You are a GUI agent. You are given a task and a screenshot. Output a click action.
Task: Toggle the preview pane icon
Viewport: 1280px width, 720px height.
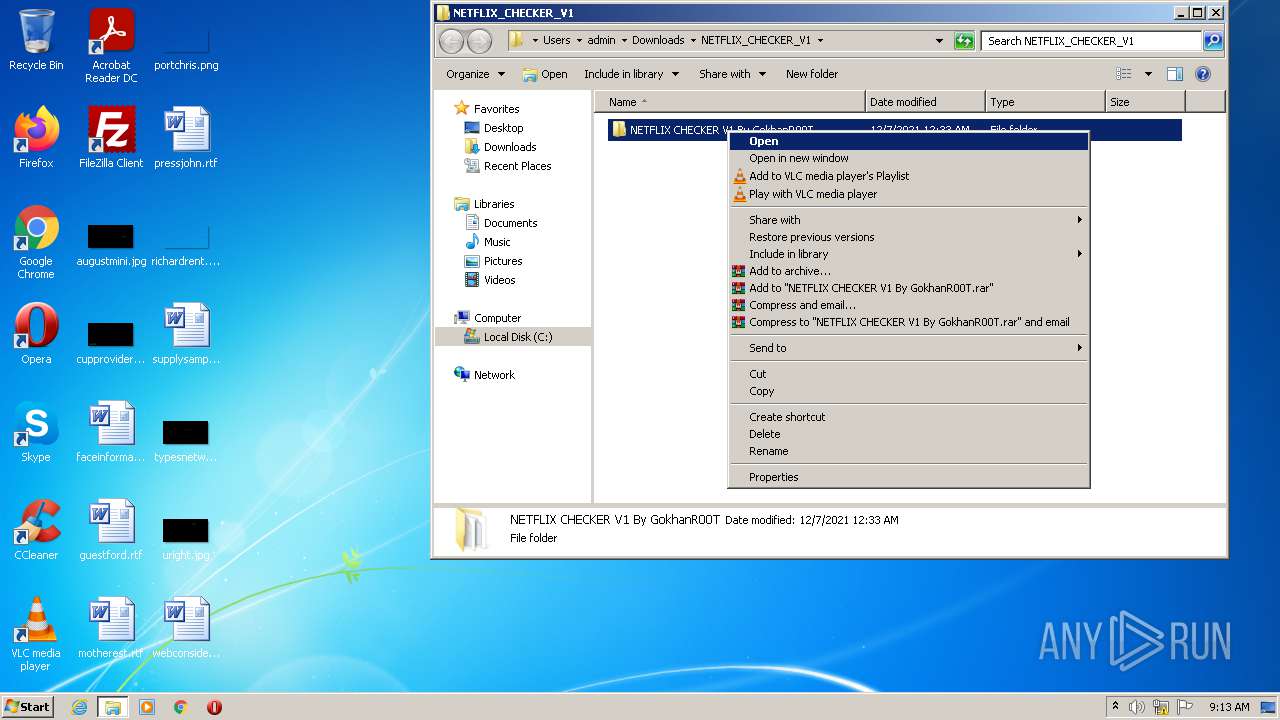pyautogui.click(x=1175, y=74)
